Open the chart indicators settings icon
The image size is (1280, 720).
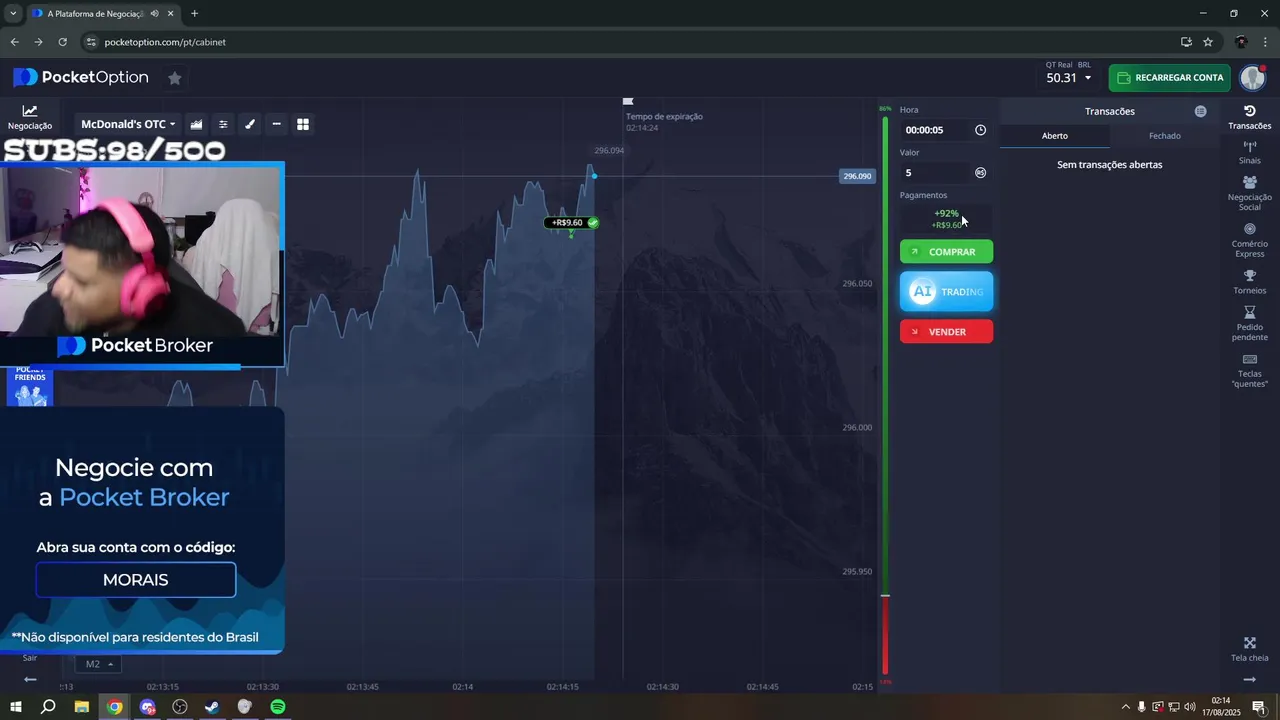223,124
